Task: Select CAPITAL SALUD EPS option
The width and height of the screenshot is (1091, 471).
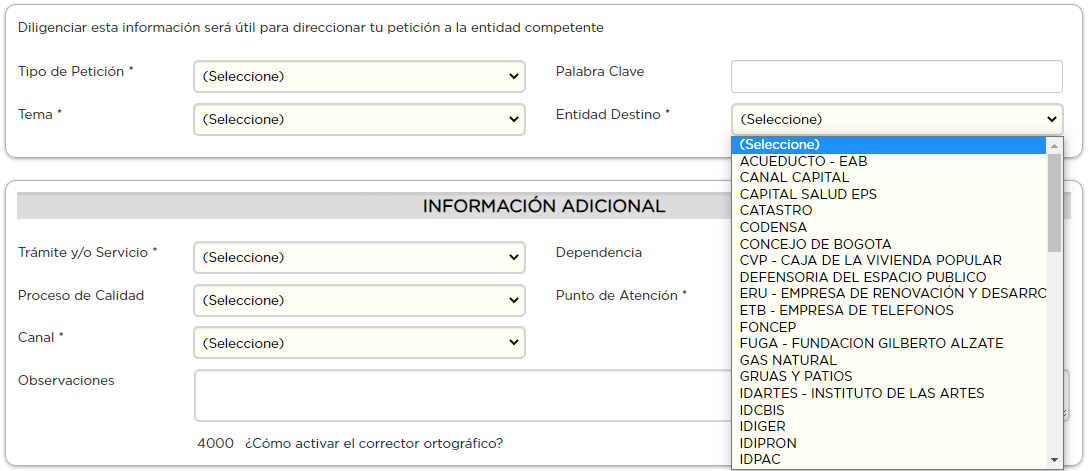Action: pos(808,194)
